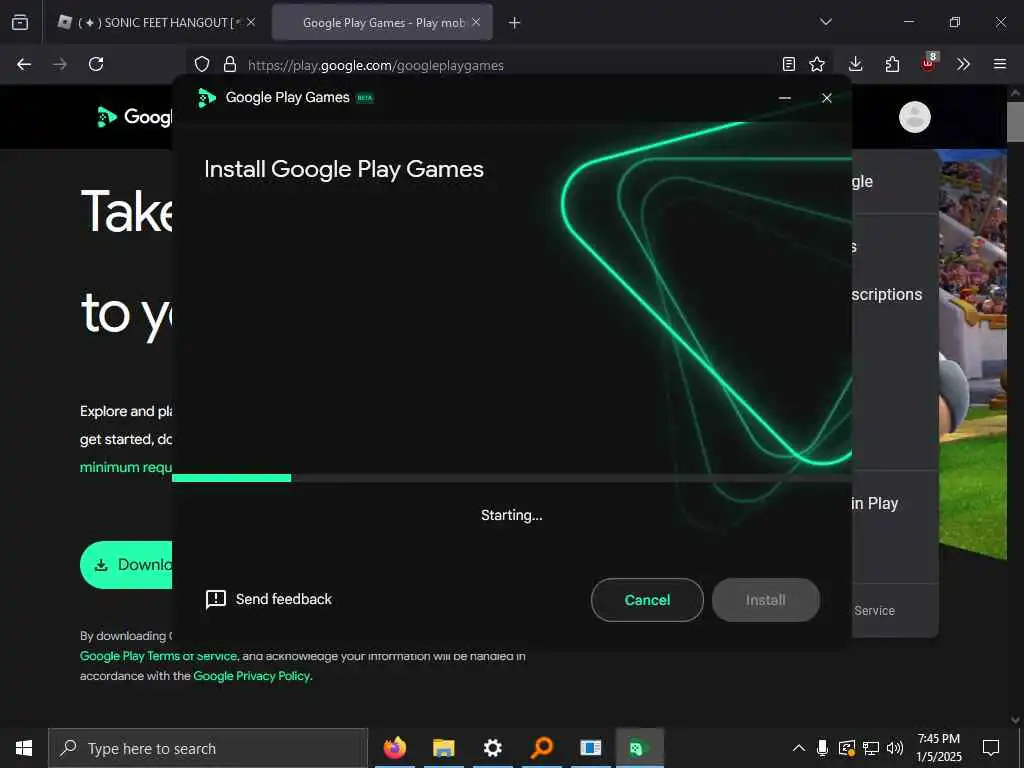Close the SONIC FEET HANGOUT tab
The width and height of the screenshot is (1024, 768).
(251, 22)
